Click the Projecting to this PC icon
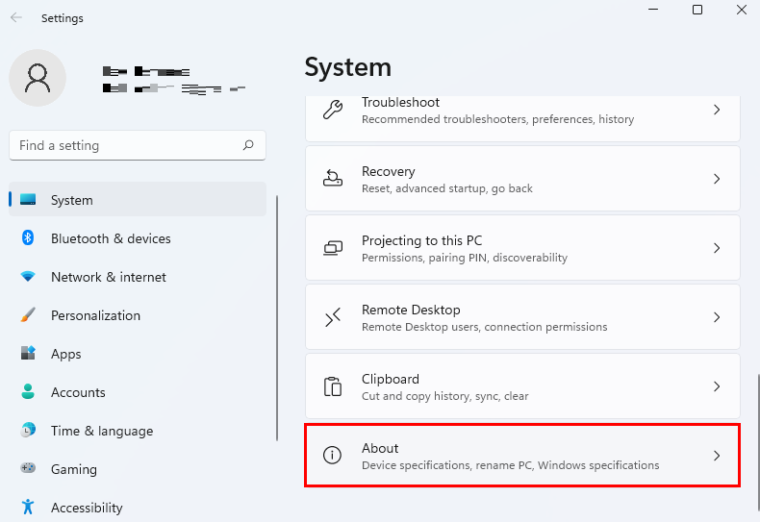Screen dimensions: 760x522 click(x=332, y=248)
